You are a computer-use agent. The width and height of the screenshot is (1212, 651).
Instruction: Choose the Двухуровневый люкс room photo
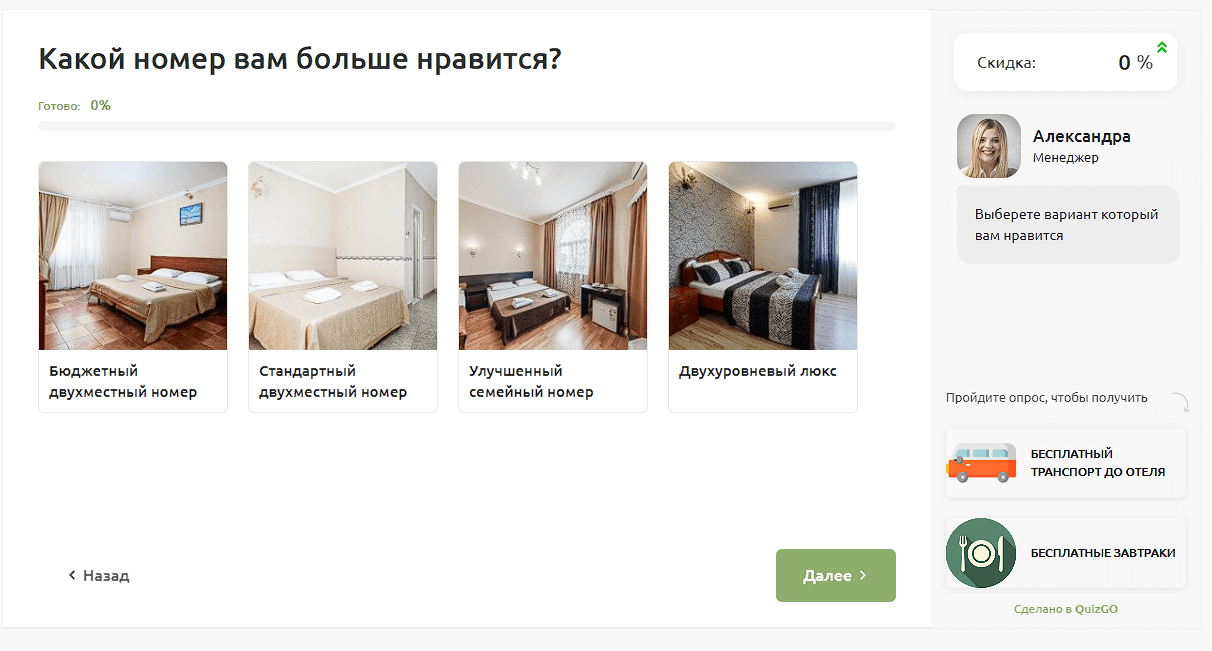pos(763,256)
